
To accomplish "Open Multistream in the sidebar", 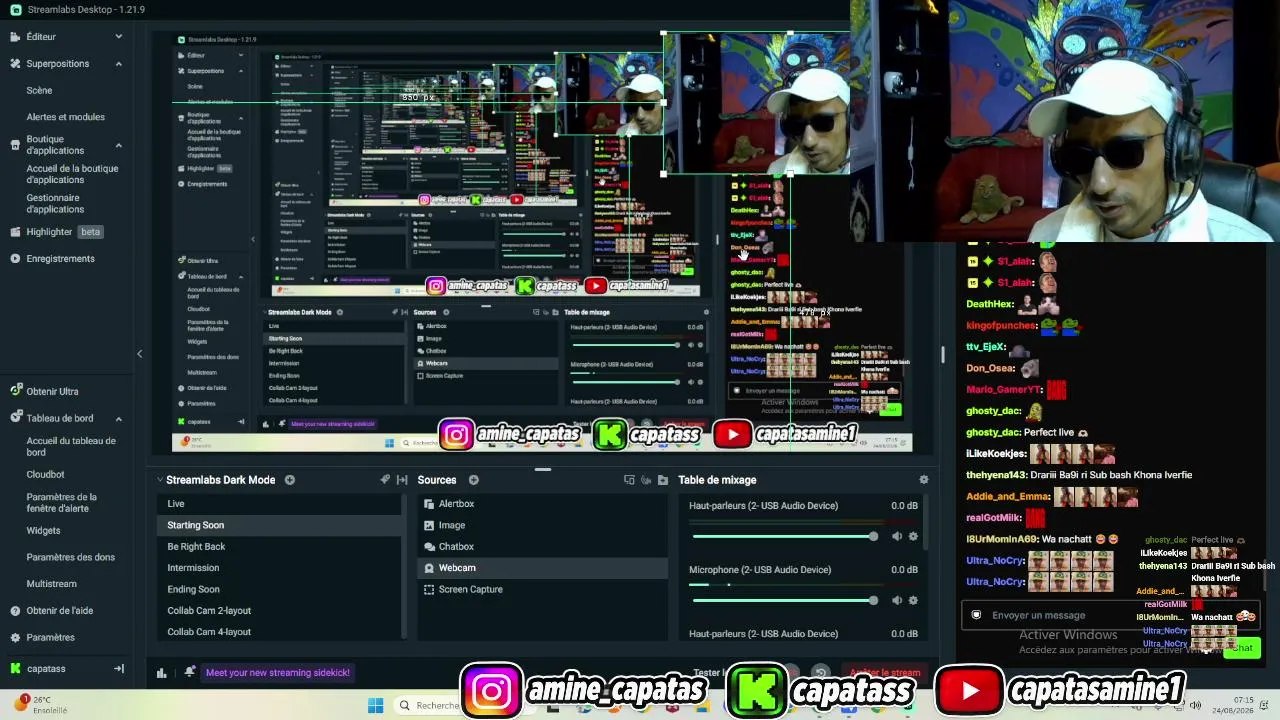I will 51,584.
